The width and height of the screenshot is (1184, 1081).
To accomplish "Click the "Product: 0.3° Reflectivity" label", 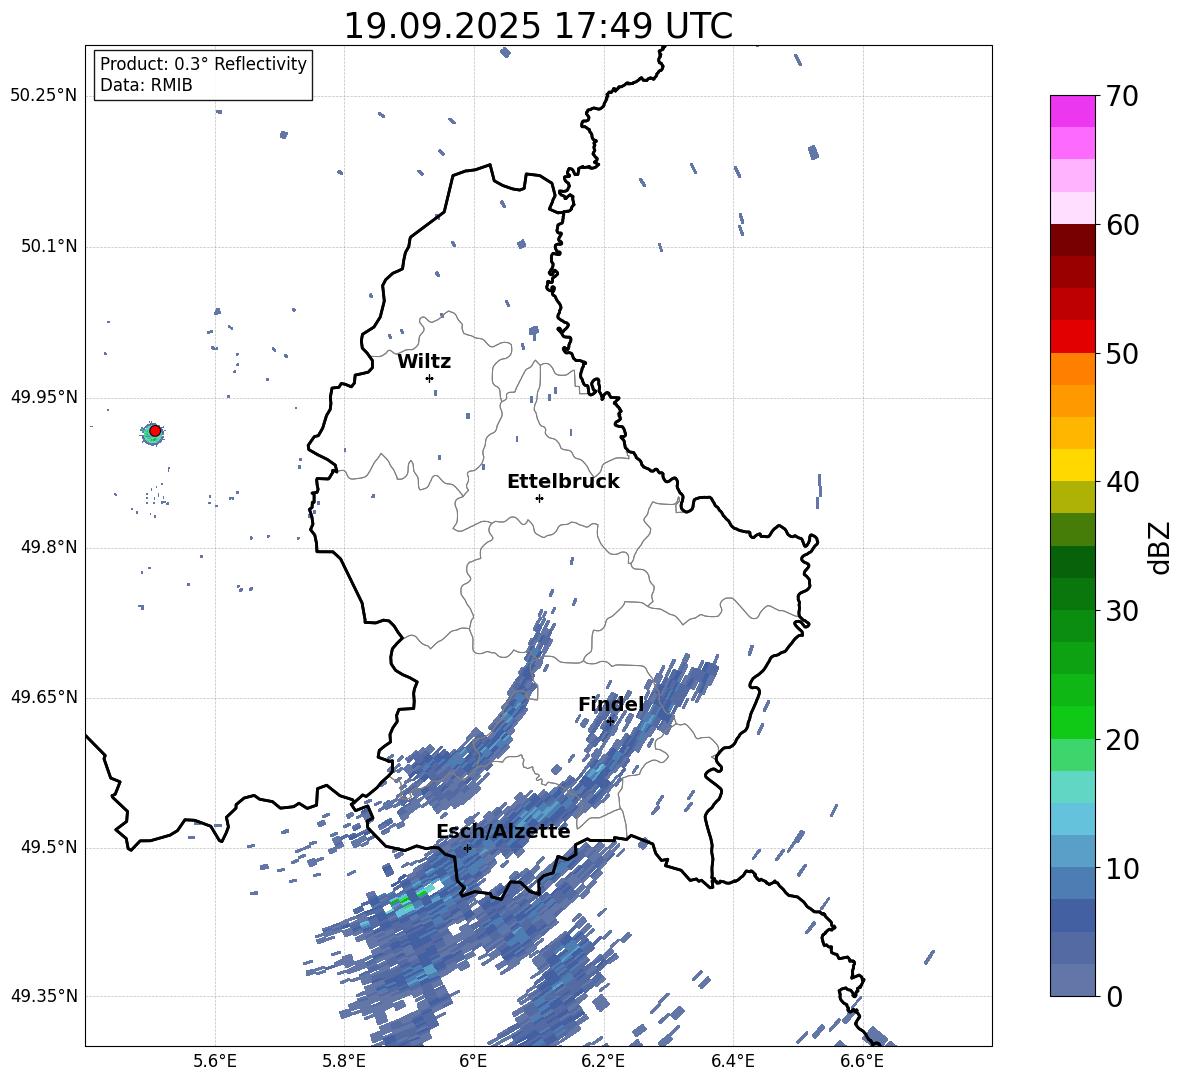I will 203,64.
